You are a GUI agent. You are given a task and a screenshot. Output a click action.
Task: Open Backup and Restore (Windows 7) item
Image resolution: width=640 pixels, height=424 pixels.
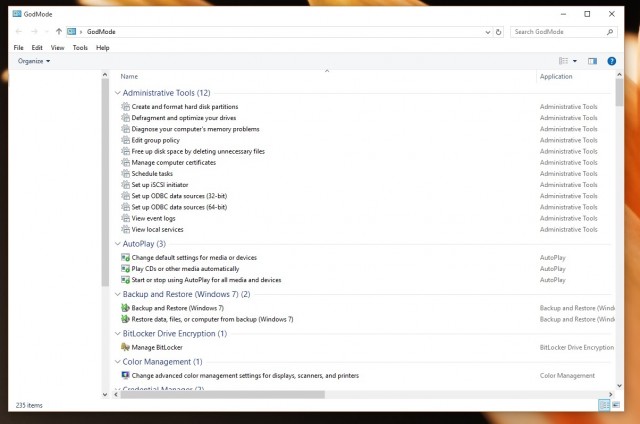[x=169, y=308]
